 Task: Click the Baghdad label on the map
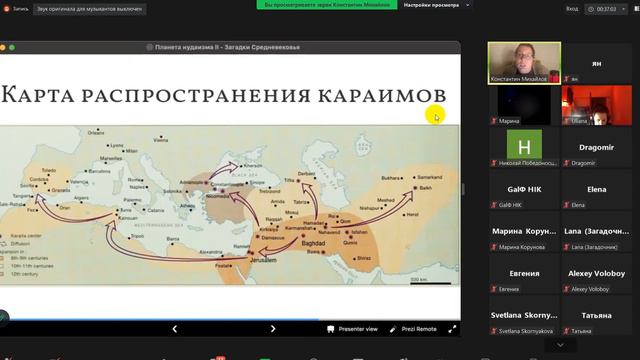tap(313, 243)
